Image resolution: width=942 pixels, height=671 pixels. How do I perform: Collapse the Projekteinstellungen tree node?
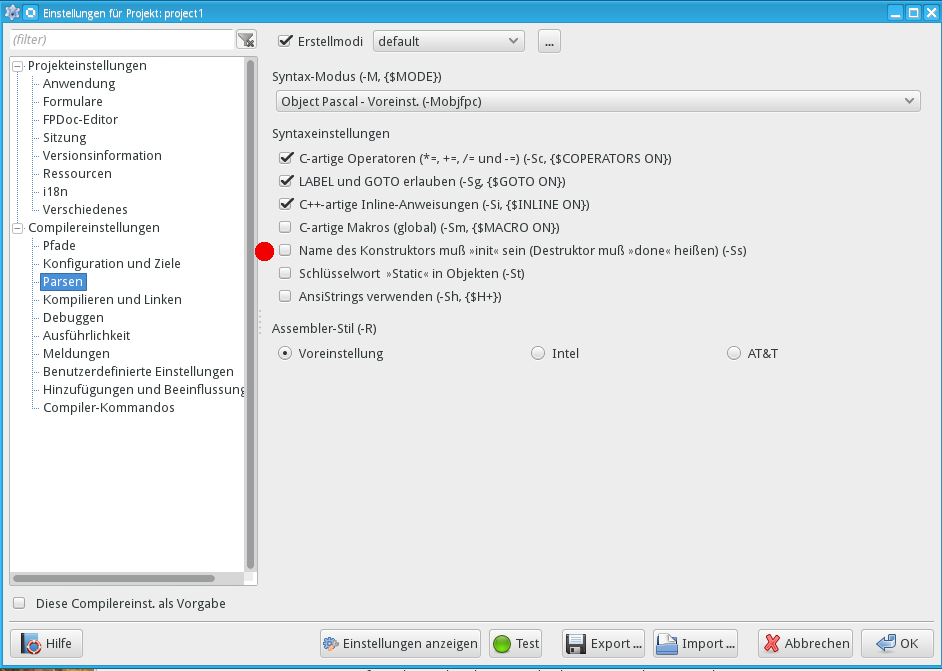point(18,66)
